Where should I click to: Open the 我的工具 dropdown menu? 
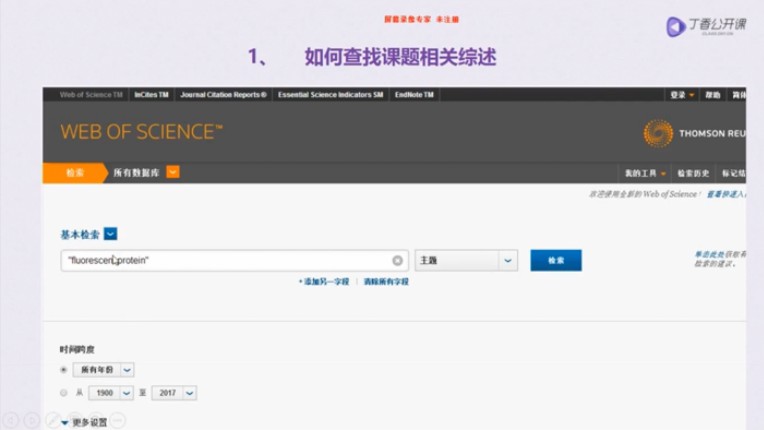(x=645, y=173)
